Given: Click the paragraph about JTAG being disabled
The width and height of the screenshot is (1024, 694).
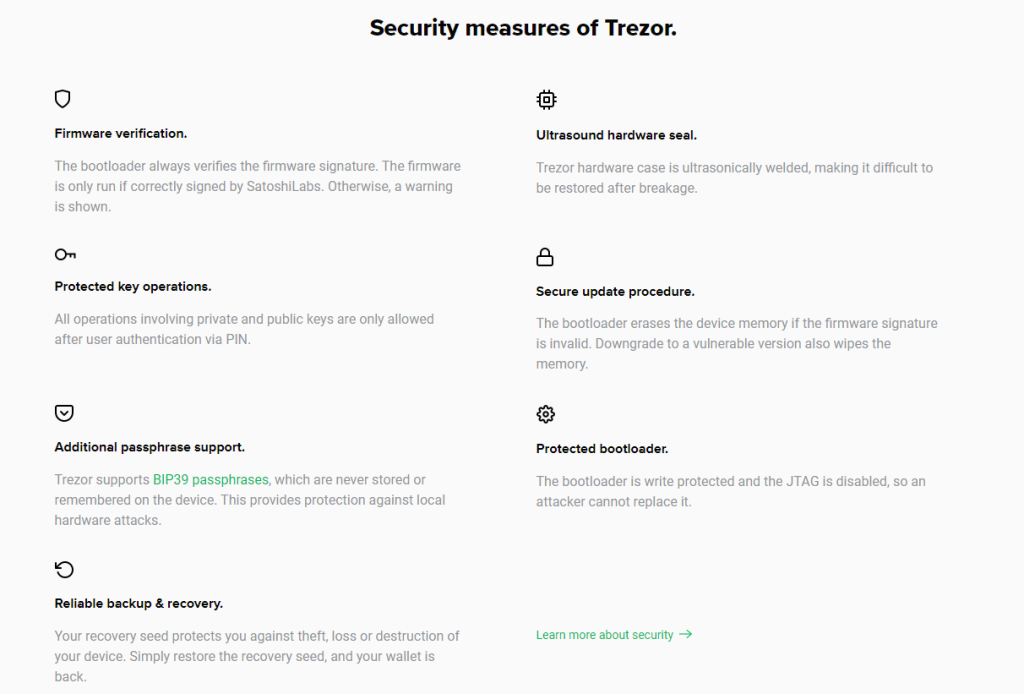Looking at the screenshot, I should pyautogui.click(x=731, y=491).
